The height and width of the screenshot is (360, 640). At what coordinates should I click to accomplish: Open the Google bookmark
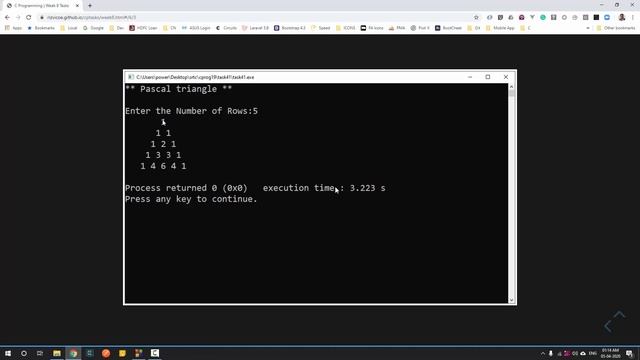(93, 28)
